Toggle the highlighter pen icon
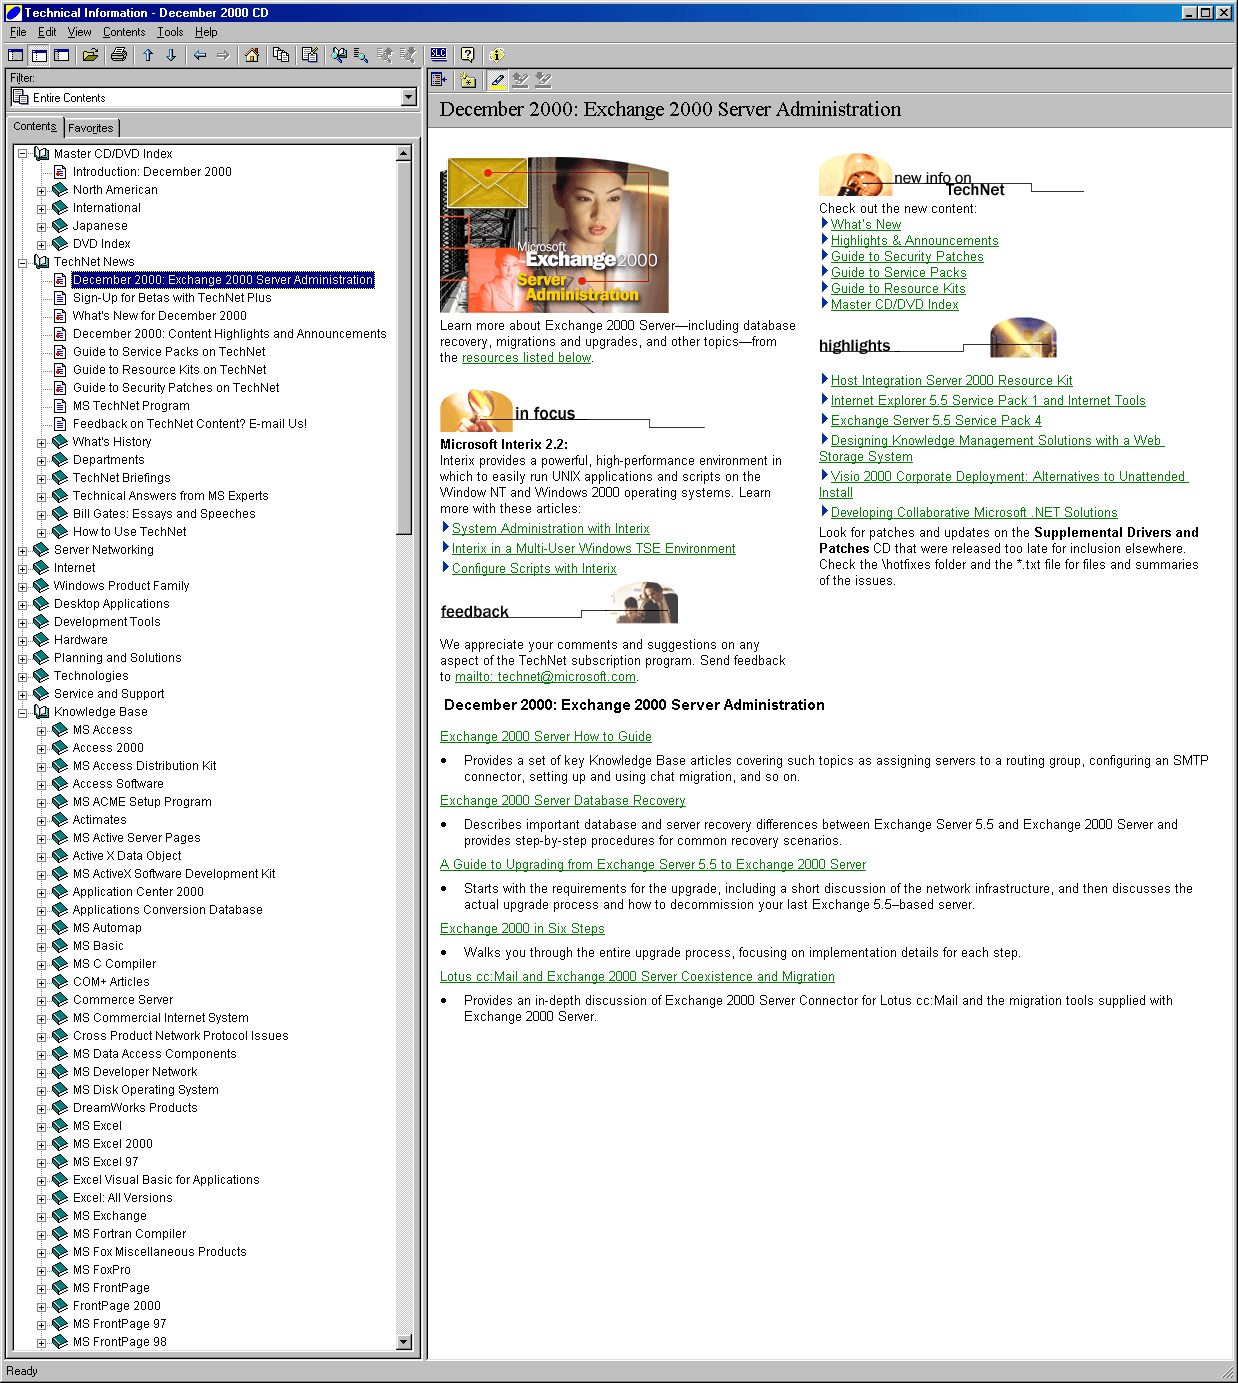 [497, 80]
